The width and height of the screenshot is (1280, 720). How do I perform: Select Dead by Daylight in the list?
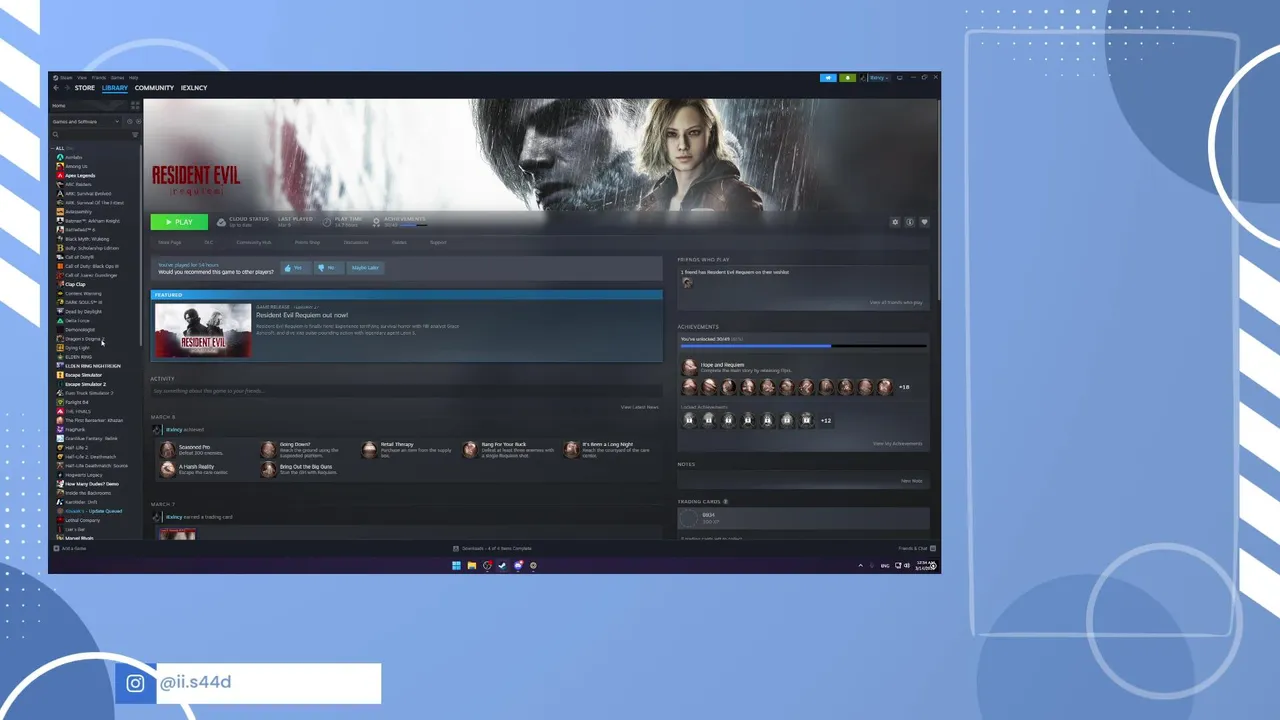coord(83,311)
